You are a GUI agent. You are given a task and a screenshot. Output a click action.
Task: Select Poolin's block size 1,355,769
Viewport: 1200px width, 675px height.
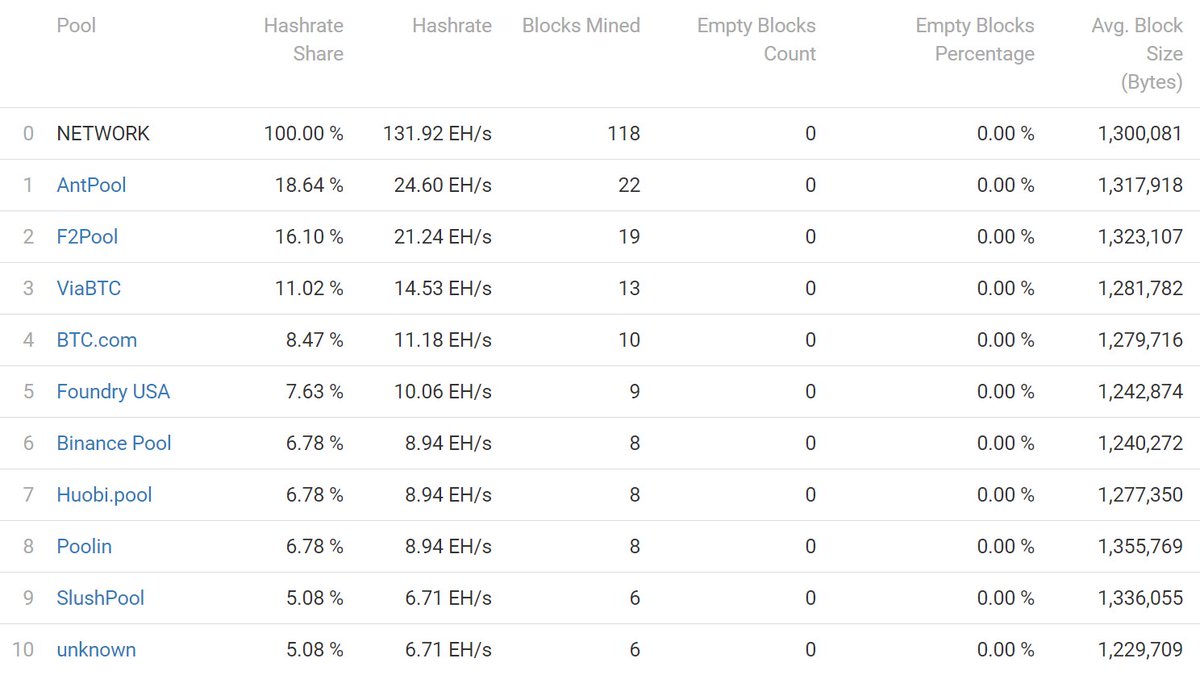tap(1140, 547)
